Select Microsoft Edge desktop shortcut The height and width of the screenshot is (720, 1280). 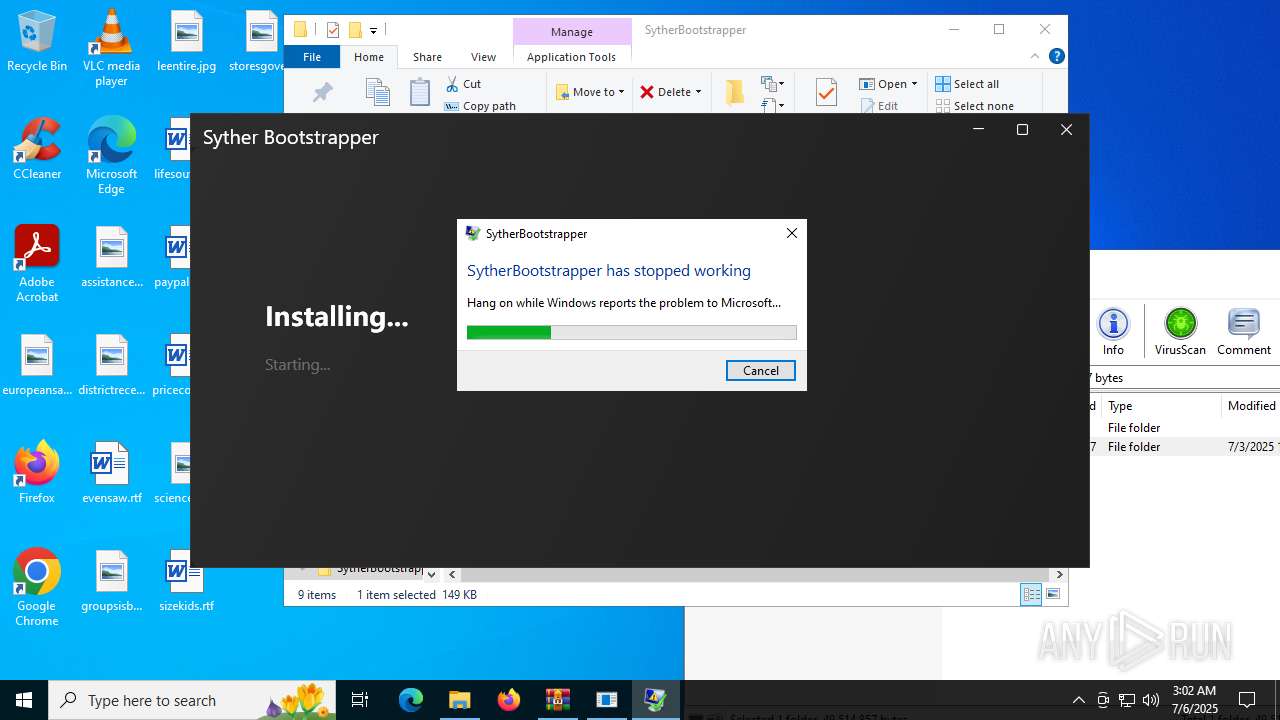click(111, 156)
